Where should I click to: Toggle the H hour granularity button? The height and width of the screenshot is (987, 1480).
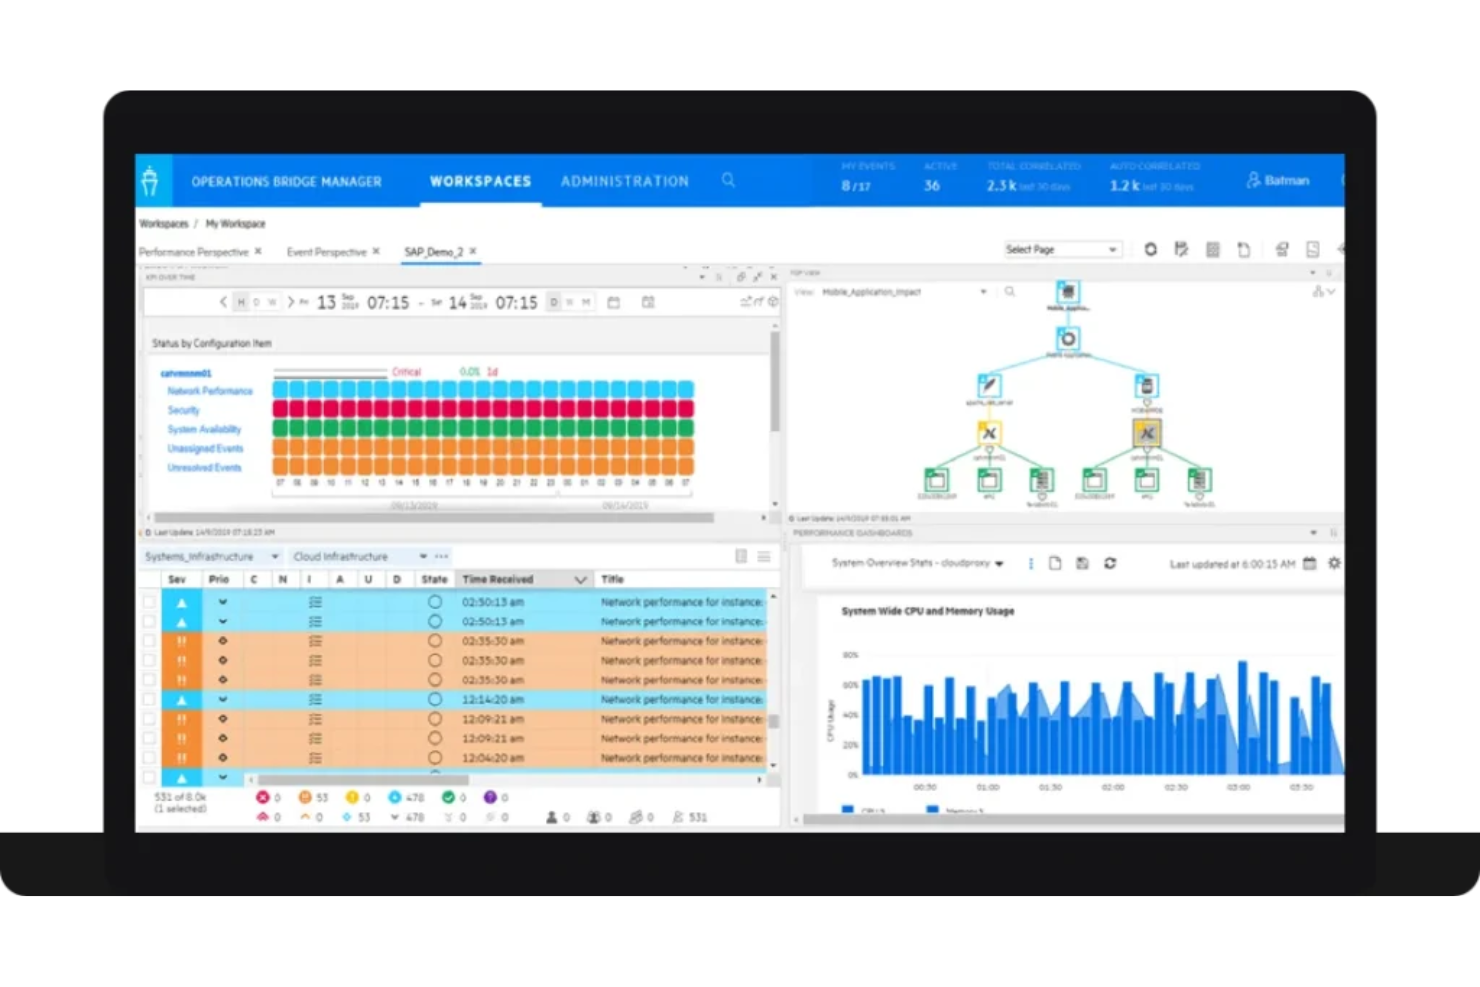click(x=241, y=302)
